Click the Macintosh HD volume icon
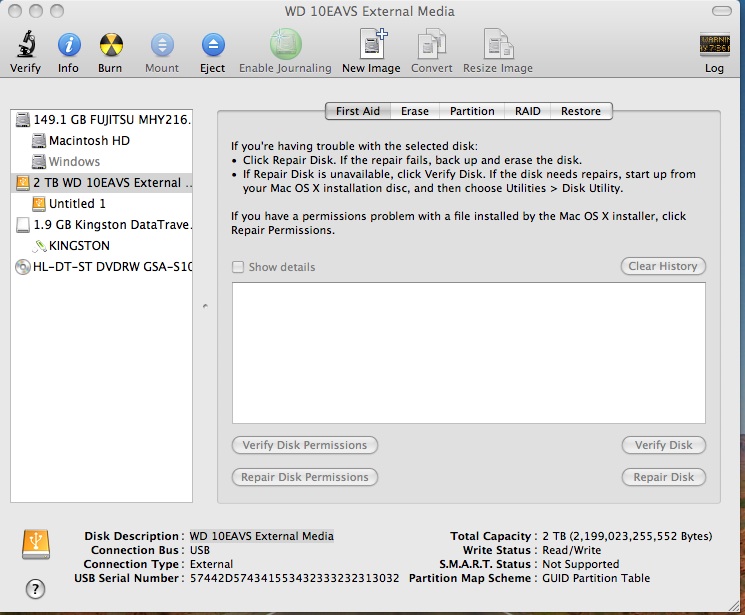The height and width of the screenshot is (615, 745). point(38,141)
